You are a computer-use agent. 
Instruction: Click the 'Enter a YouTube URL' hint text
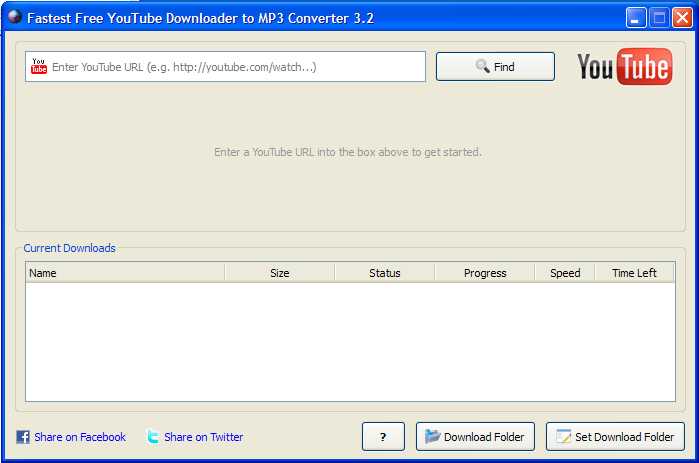pyautogui.click(x=348, y=152)
